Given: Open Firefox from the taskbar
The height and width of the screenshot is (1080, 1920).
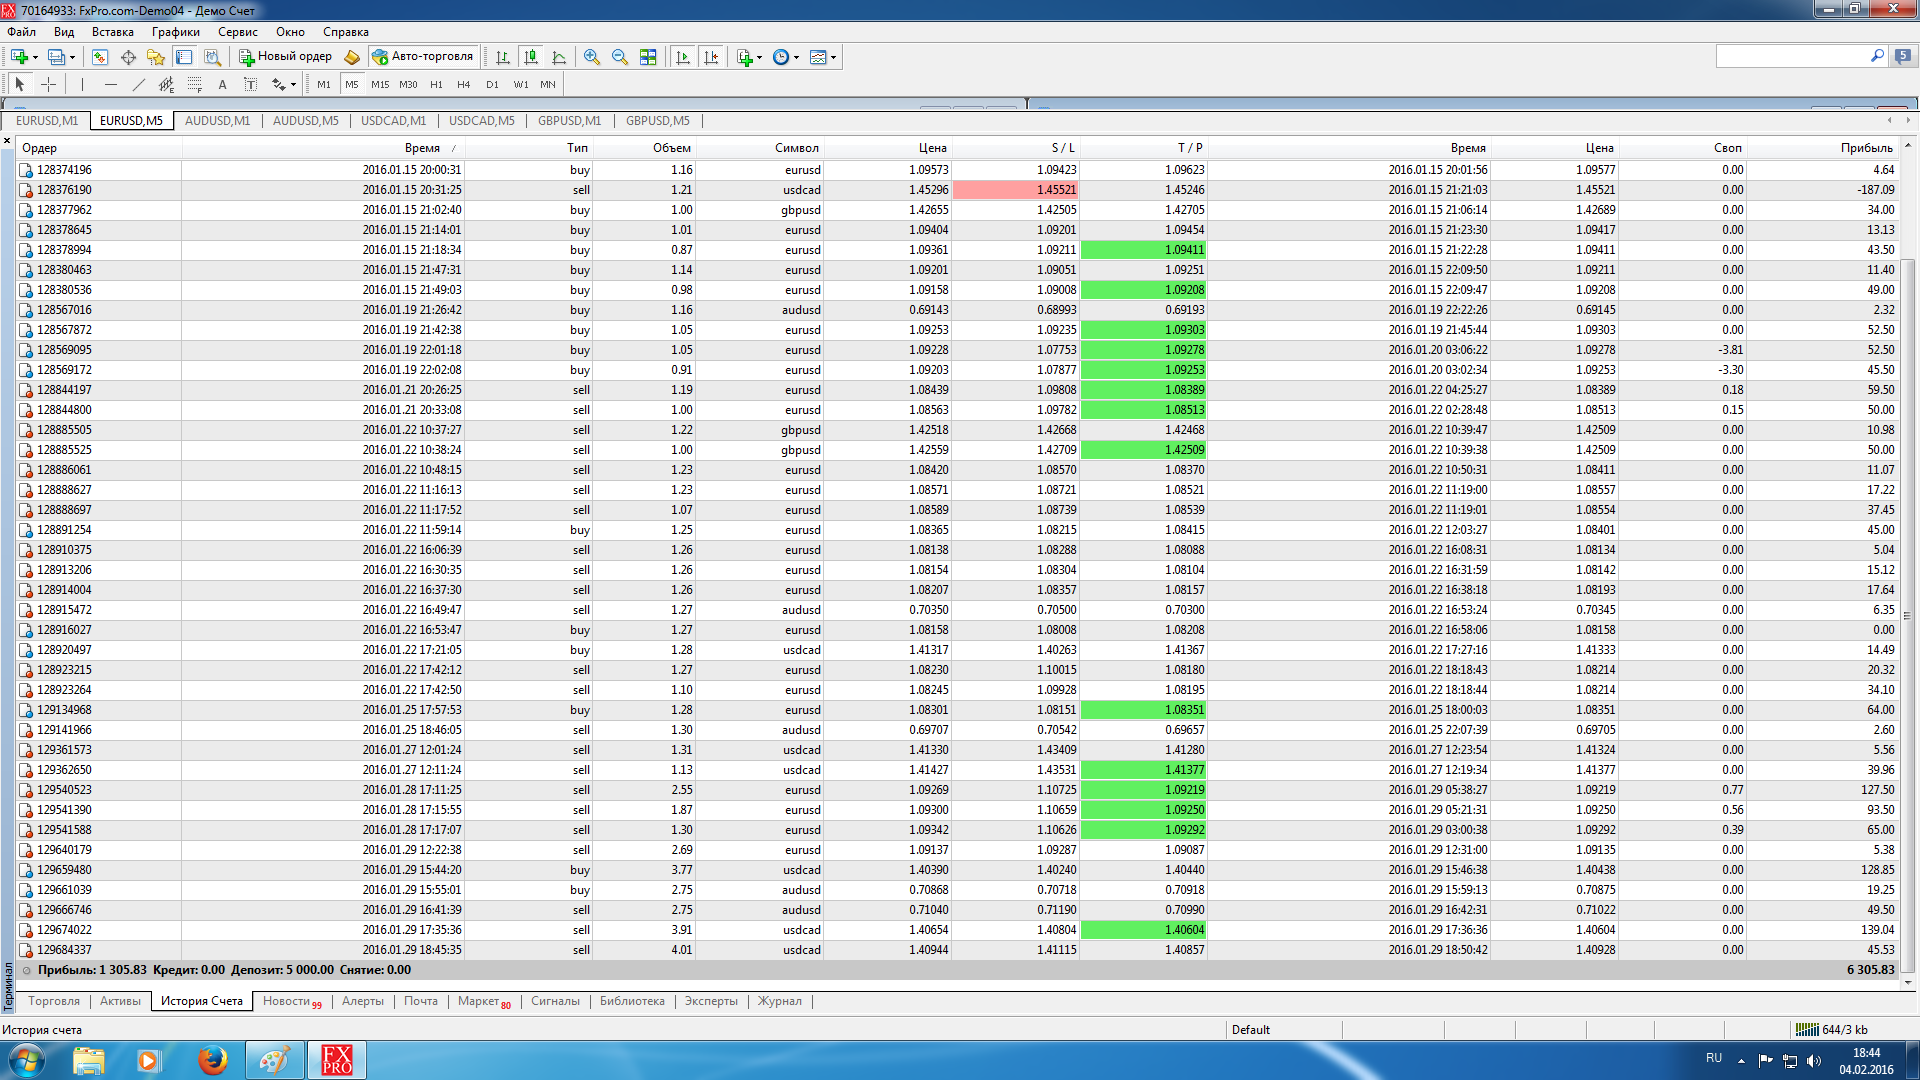Looking at the screenshot, I should coord(212,1060).
